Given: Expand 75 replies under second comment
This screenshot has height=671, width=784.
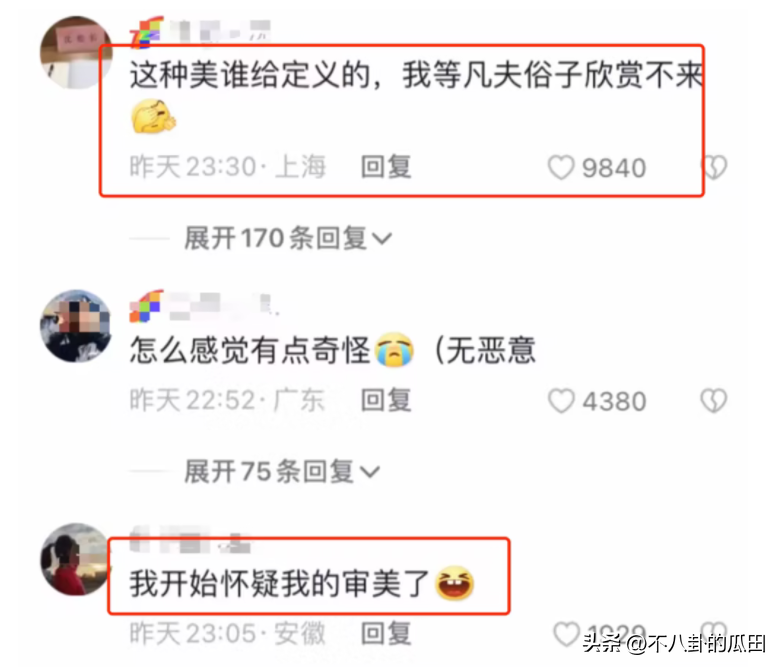Looking at the screenshot, I should [x=282, y=472].
